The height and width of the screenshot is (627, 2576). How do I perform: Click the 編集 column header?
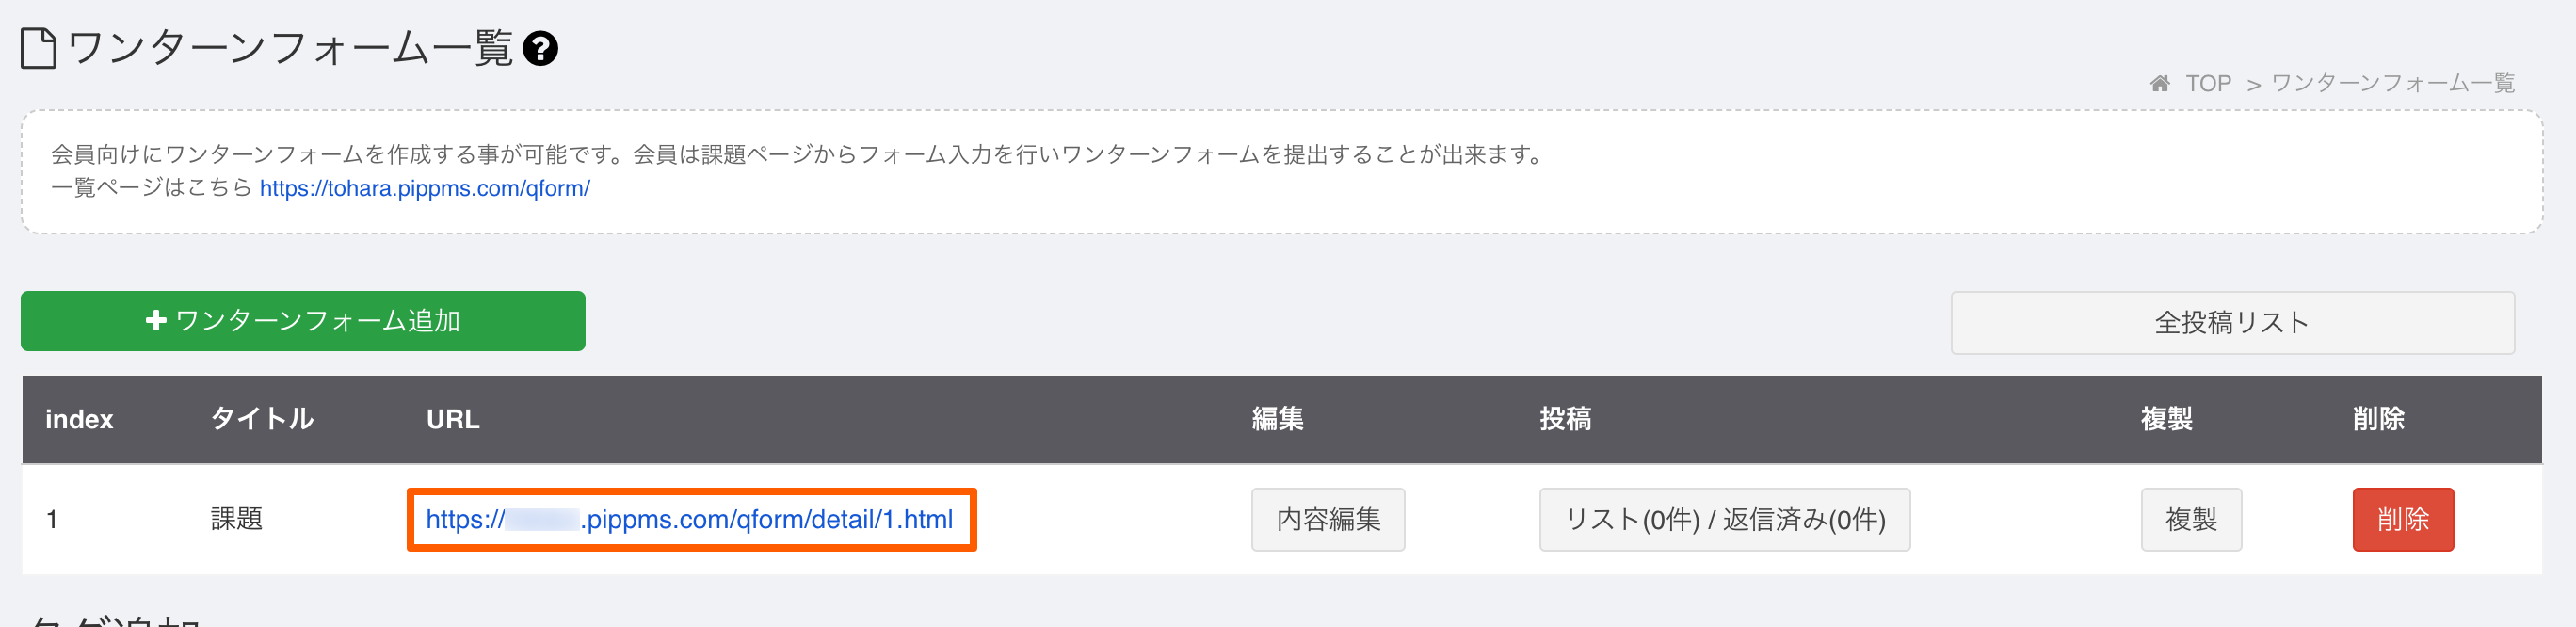pos(1278,419)
